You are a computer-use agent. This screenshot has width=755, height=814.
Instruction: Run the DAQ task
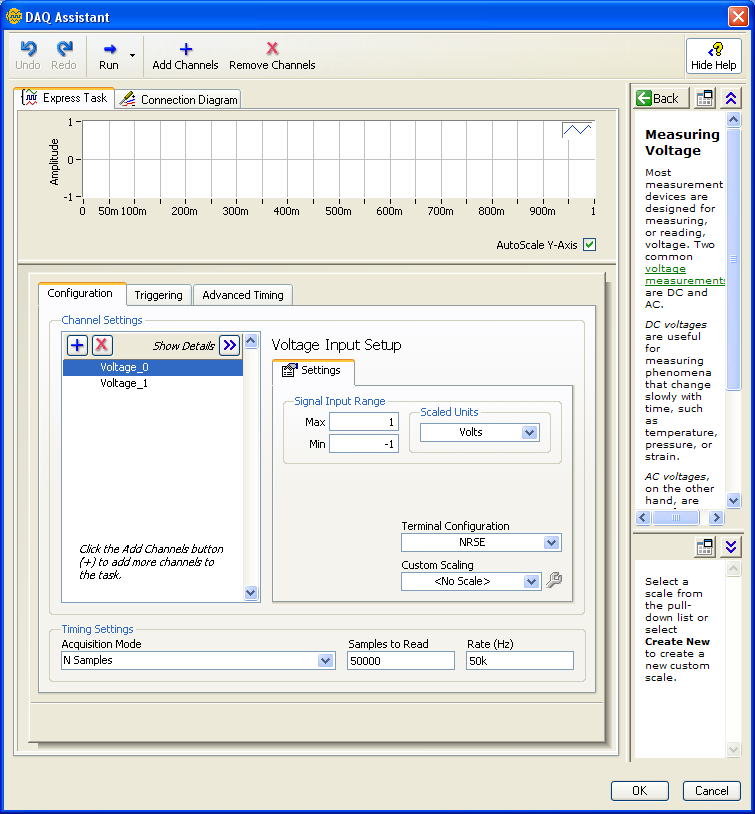[x=109, y=56]
